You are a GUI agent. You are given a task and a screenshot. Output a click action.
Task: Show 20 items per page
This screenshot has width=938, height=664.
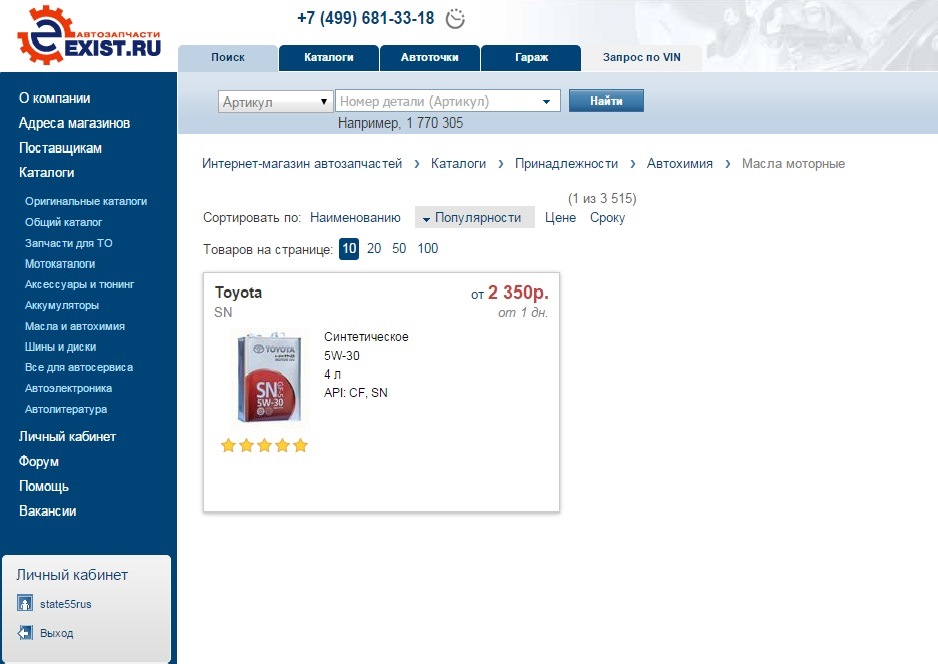click(x=374, y=248)
